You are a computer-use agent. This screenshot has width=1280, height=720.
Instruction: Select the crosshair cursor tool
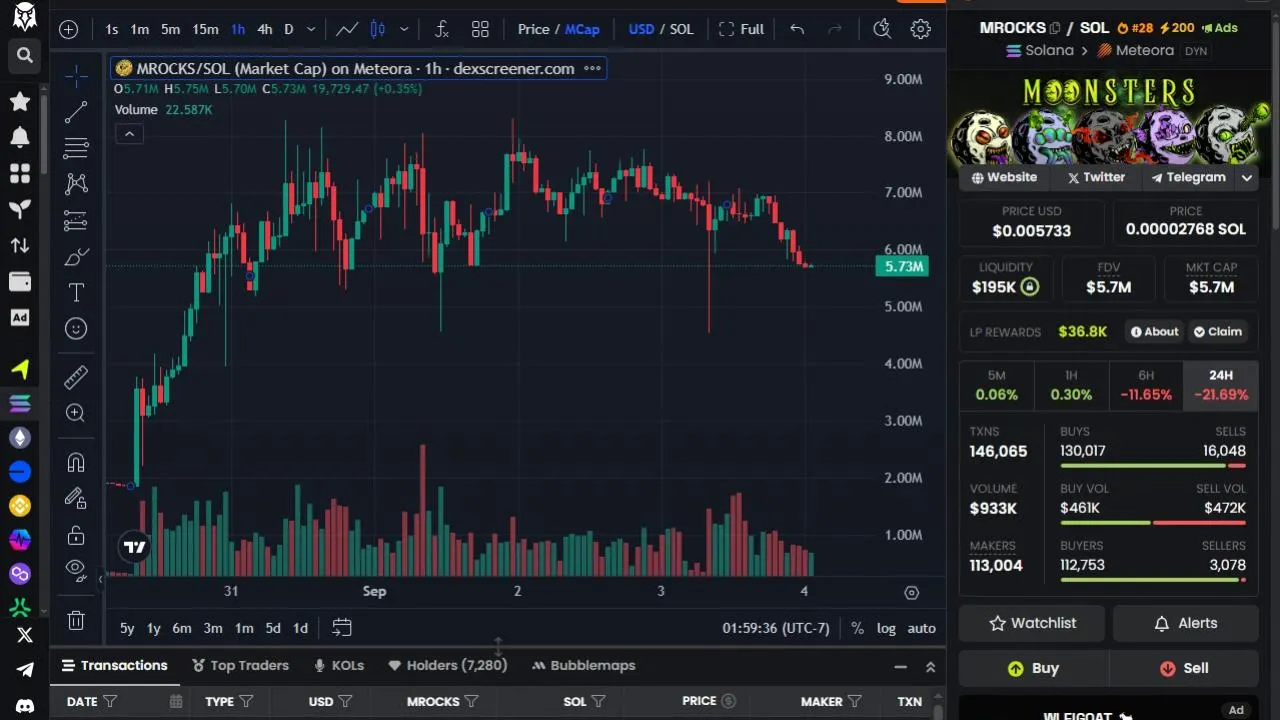point(76,75)
